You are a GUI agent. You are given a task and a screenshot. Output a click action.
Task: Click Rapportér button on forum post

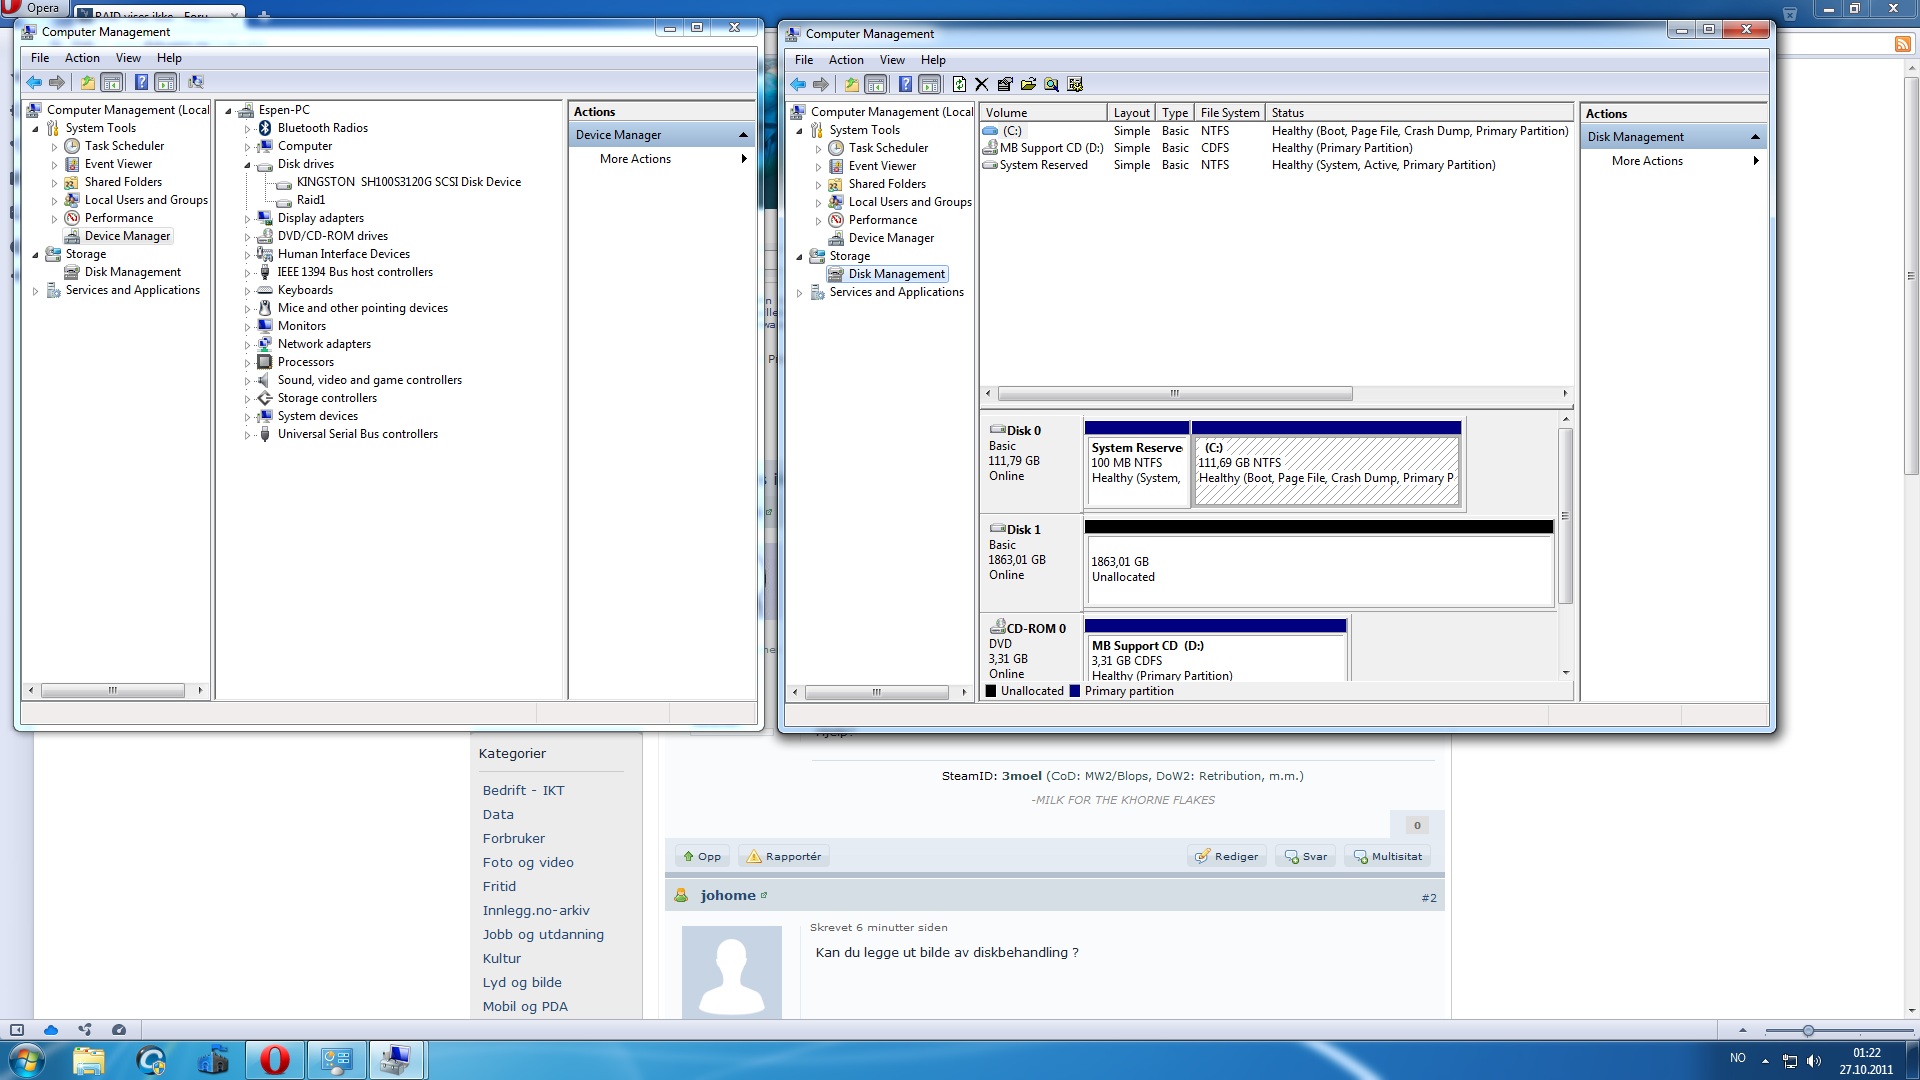pos(784,857)
